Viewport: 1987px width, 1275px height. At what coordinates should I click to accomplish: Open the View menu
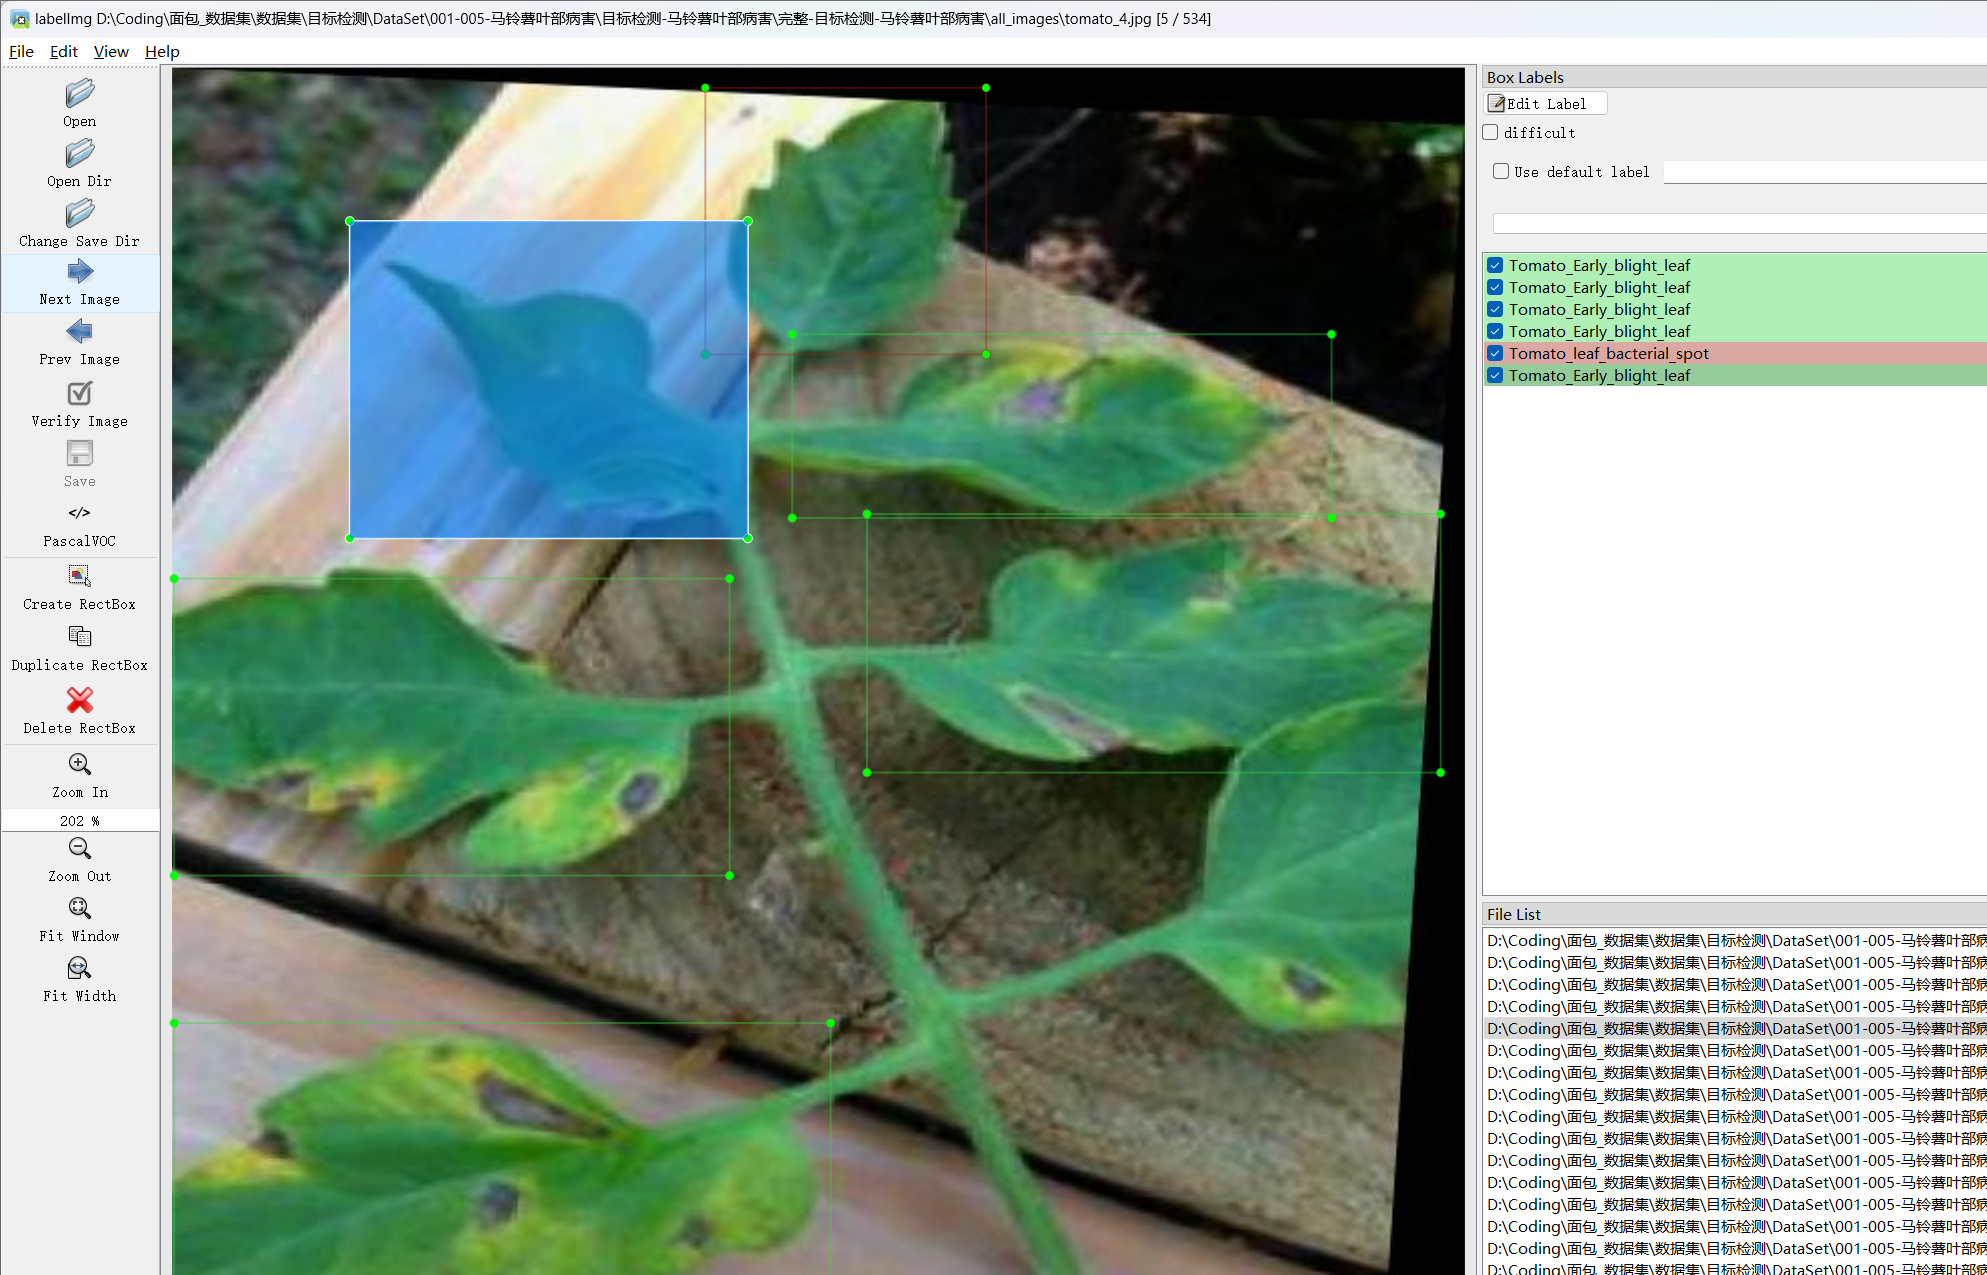[111, 51]
